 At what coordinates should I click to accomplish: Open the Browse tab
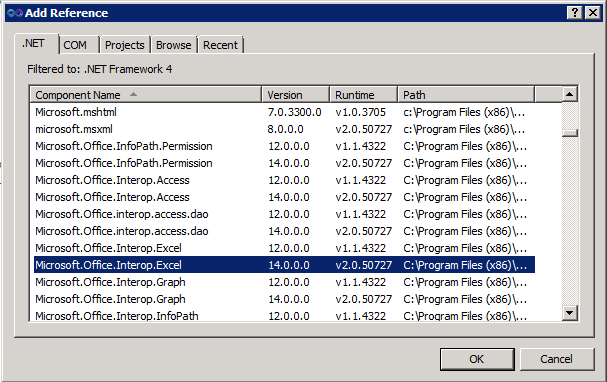point(174,45)
